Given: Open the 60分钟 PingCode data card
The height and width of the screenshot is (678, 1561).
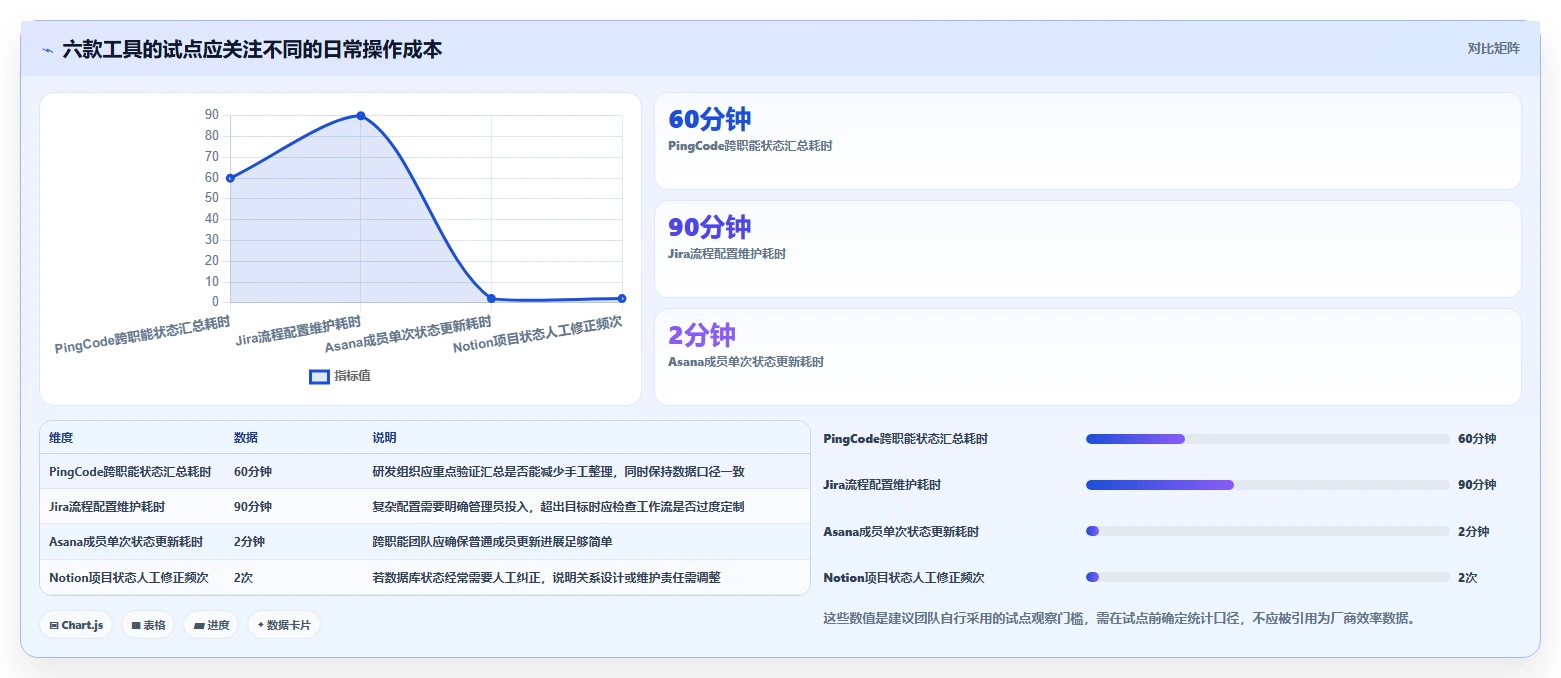Looking at the screenshot, I should [1087, 141].
